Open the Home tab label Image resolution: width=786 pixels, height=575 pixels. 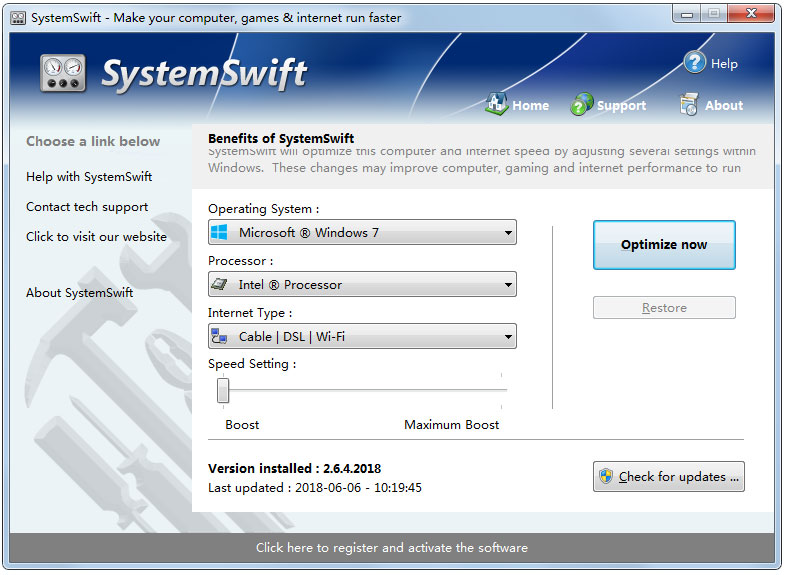tap(531, 105)
